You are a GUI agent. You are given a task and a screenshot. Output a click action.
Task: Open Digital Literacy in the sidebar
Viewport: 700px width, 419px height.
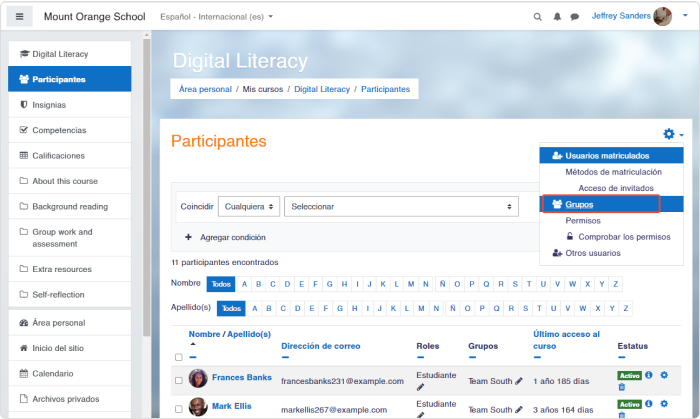click(x=70, y=54)
